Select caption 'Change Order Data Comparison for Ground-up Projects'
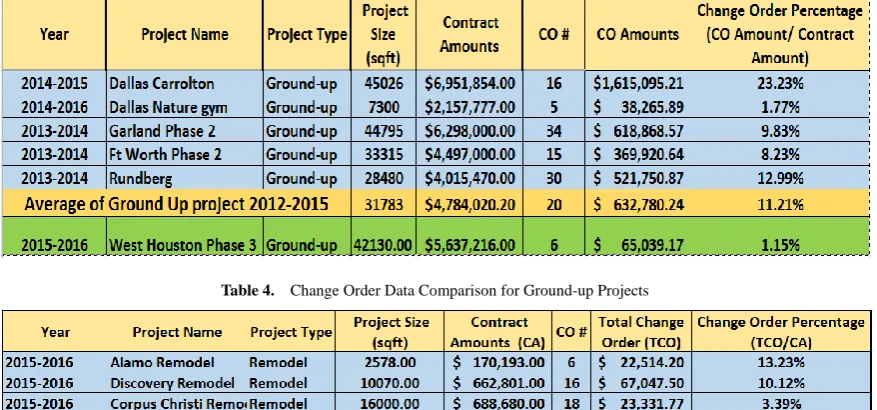877x410 pixels. pyautogui.click(x=470, y=290)
